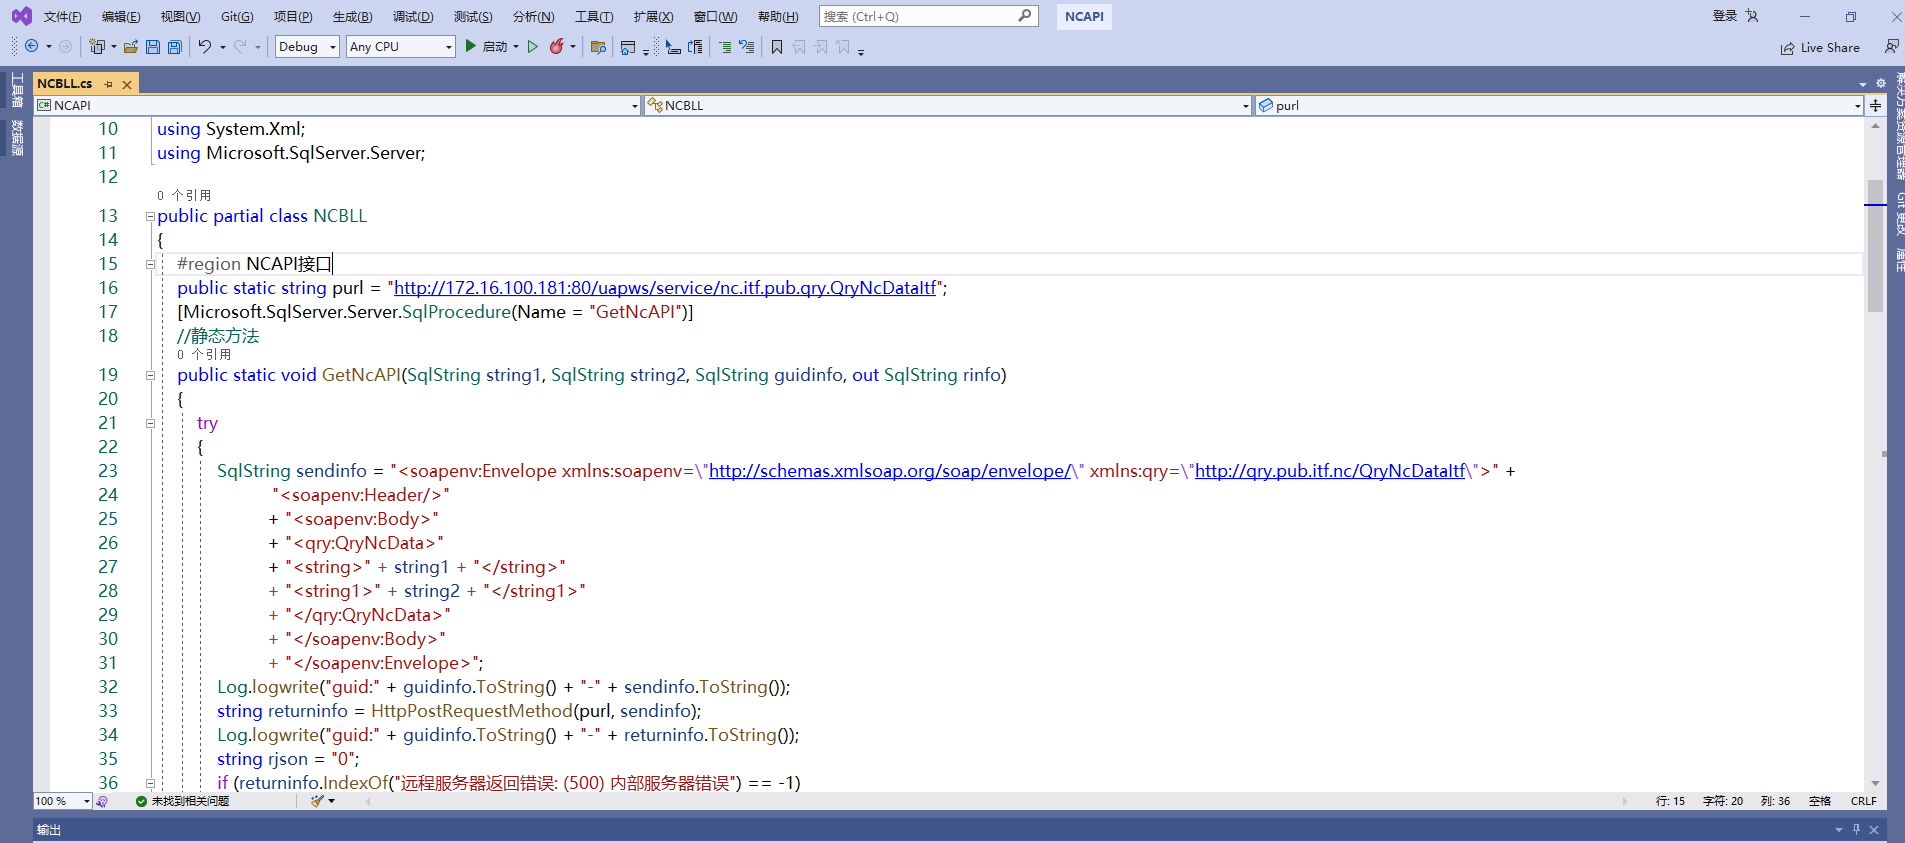Click the Visual Studio logo icon
Viewport: 1905px width, 843px height.
21,16
